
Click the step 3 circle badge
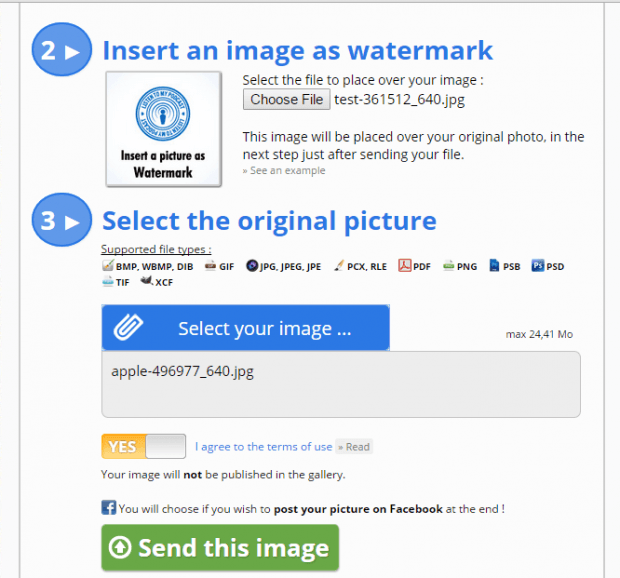point(62,220)
